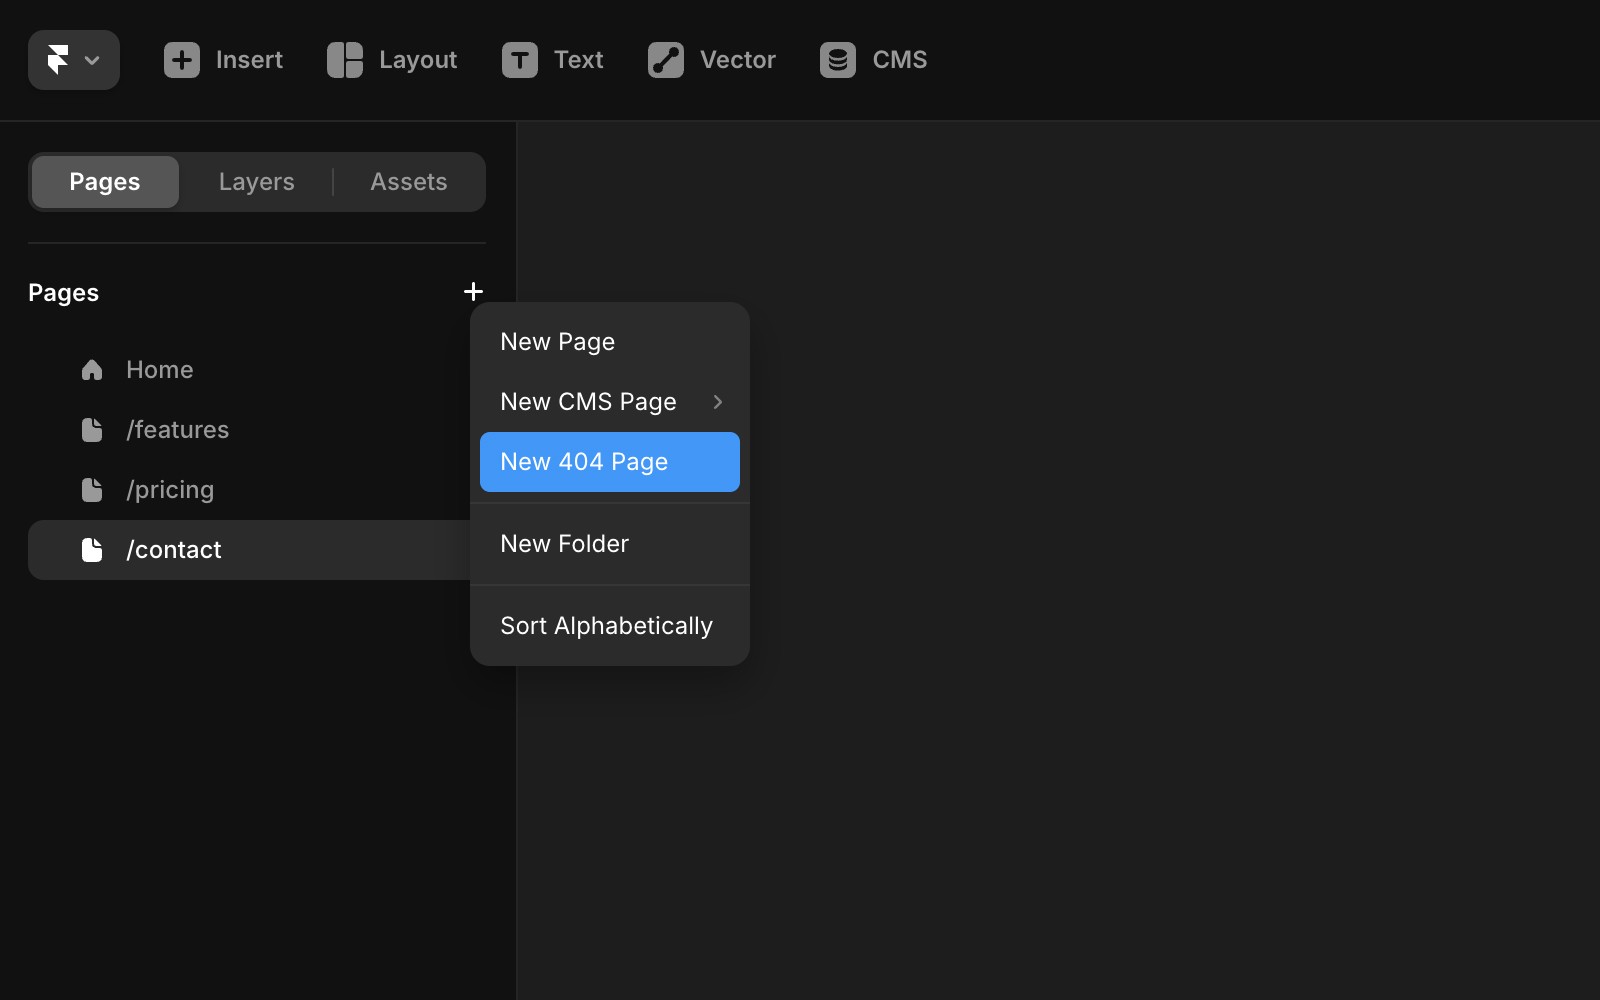This screenshot has width=1600, height=1000.
Task: Open the CMS database icon
Action: click(x=838, y=60)
